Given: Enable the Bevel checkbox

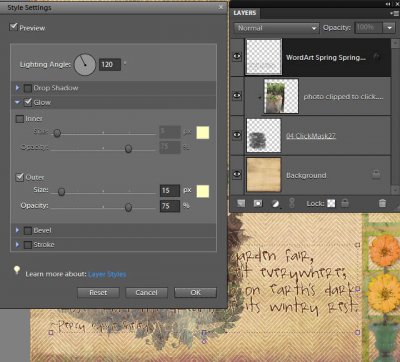Looking at the screenshot, I should pyautogui.click(x=28, y=230).
